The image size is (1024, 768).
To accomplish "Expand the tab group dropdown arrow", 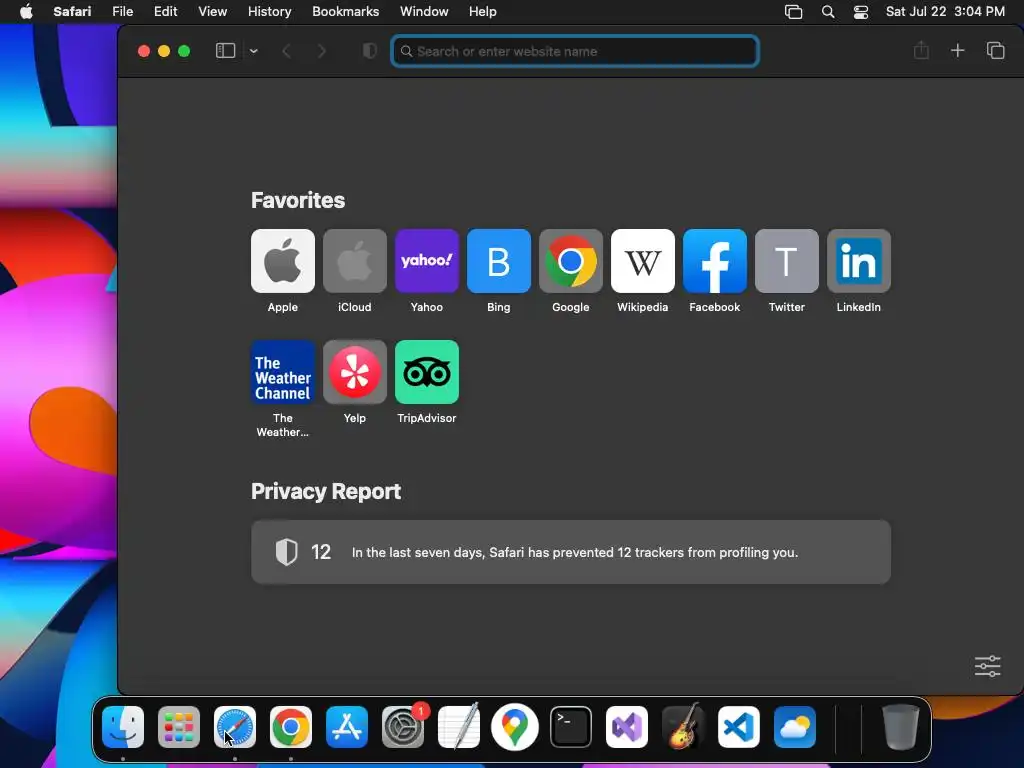I will pyautogui.click(x=253, y=51).
